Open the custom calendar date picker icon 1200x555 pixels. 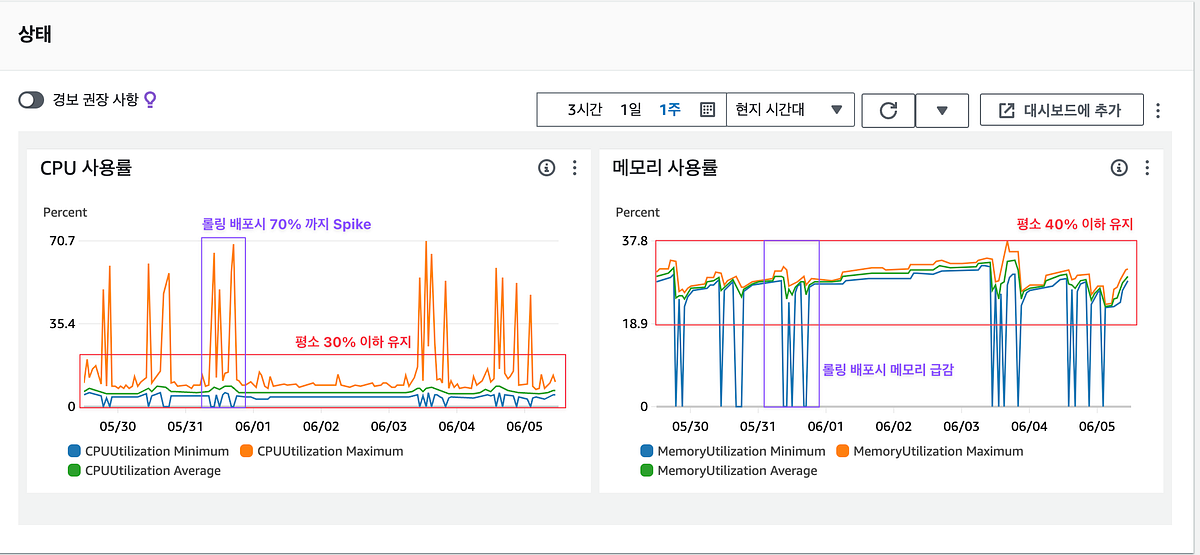pyautogui.click(x=708, y=110)
